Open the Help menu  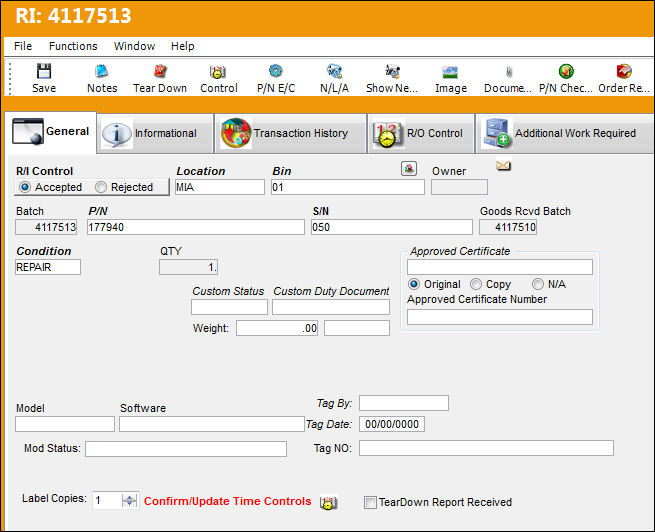183,46
